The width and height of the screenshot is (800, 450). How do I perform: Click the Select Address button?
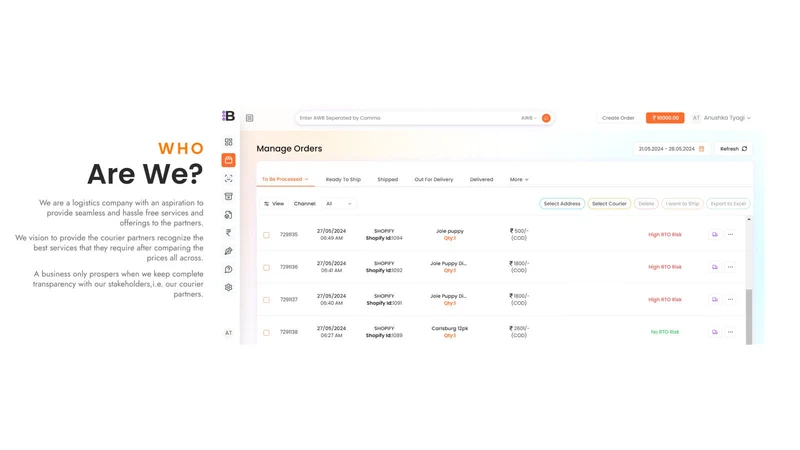562,204
